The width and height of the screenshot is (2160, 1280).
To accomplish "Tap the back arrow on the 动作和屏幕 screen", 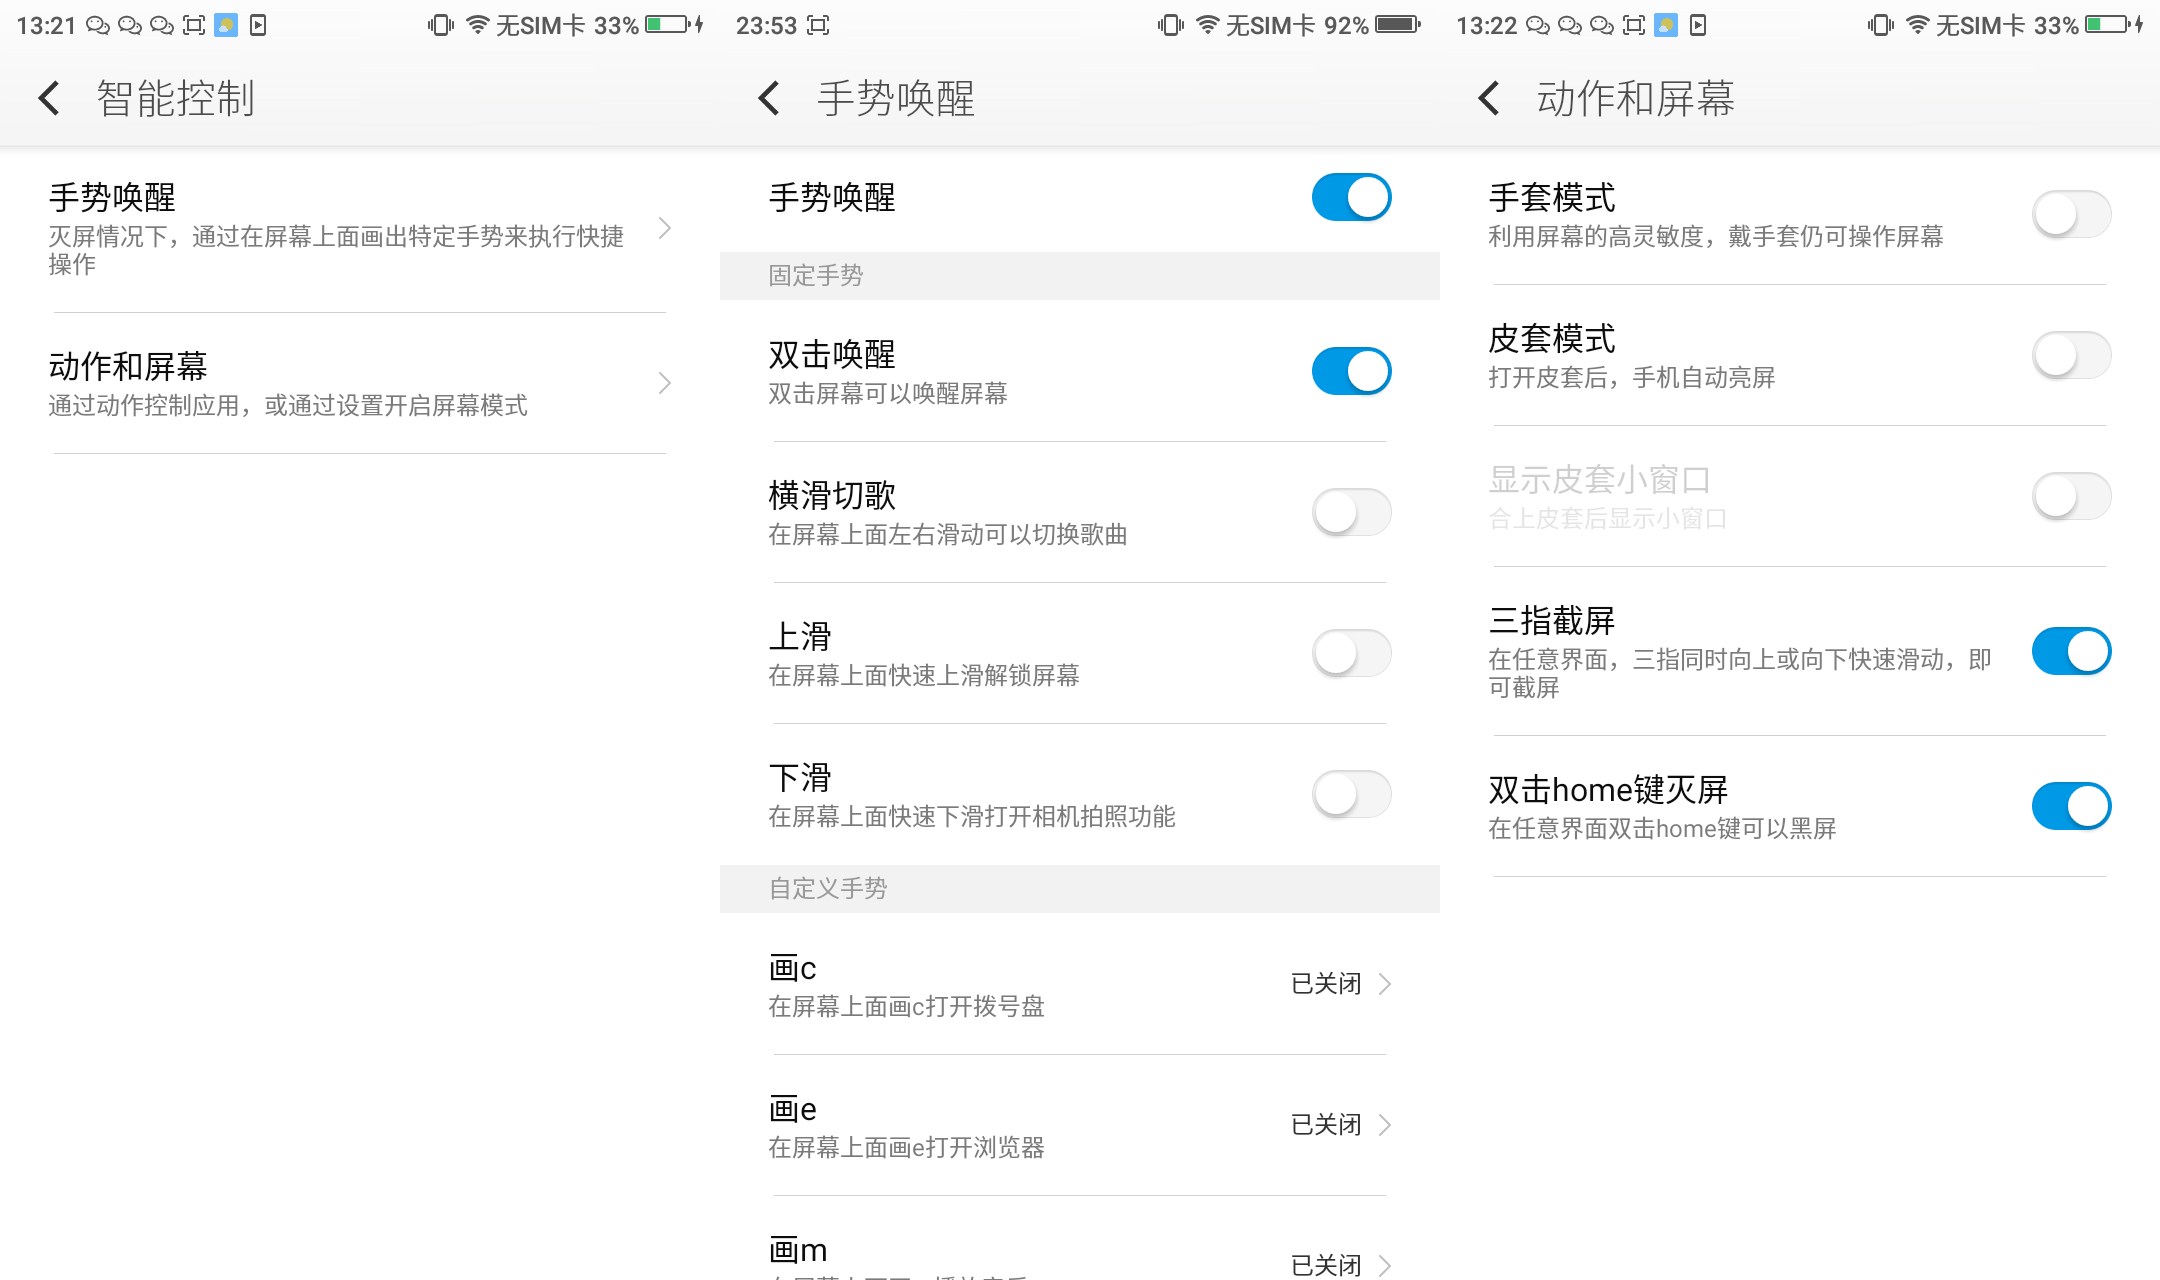I will coord(1488,99).
